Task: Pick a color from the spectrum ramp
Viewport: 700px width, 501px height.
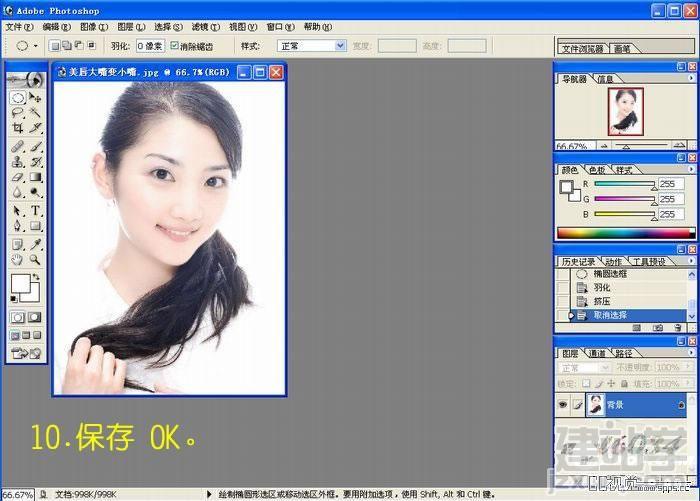Action: point(626,233)
